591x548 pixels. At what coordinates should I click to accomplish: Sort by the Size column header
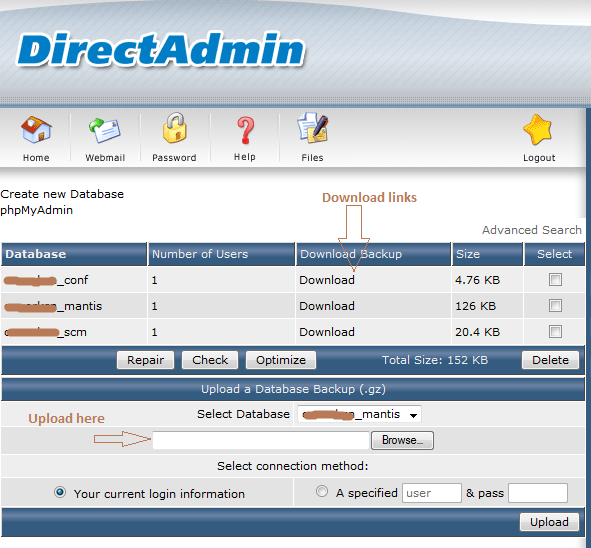(468, 254)
